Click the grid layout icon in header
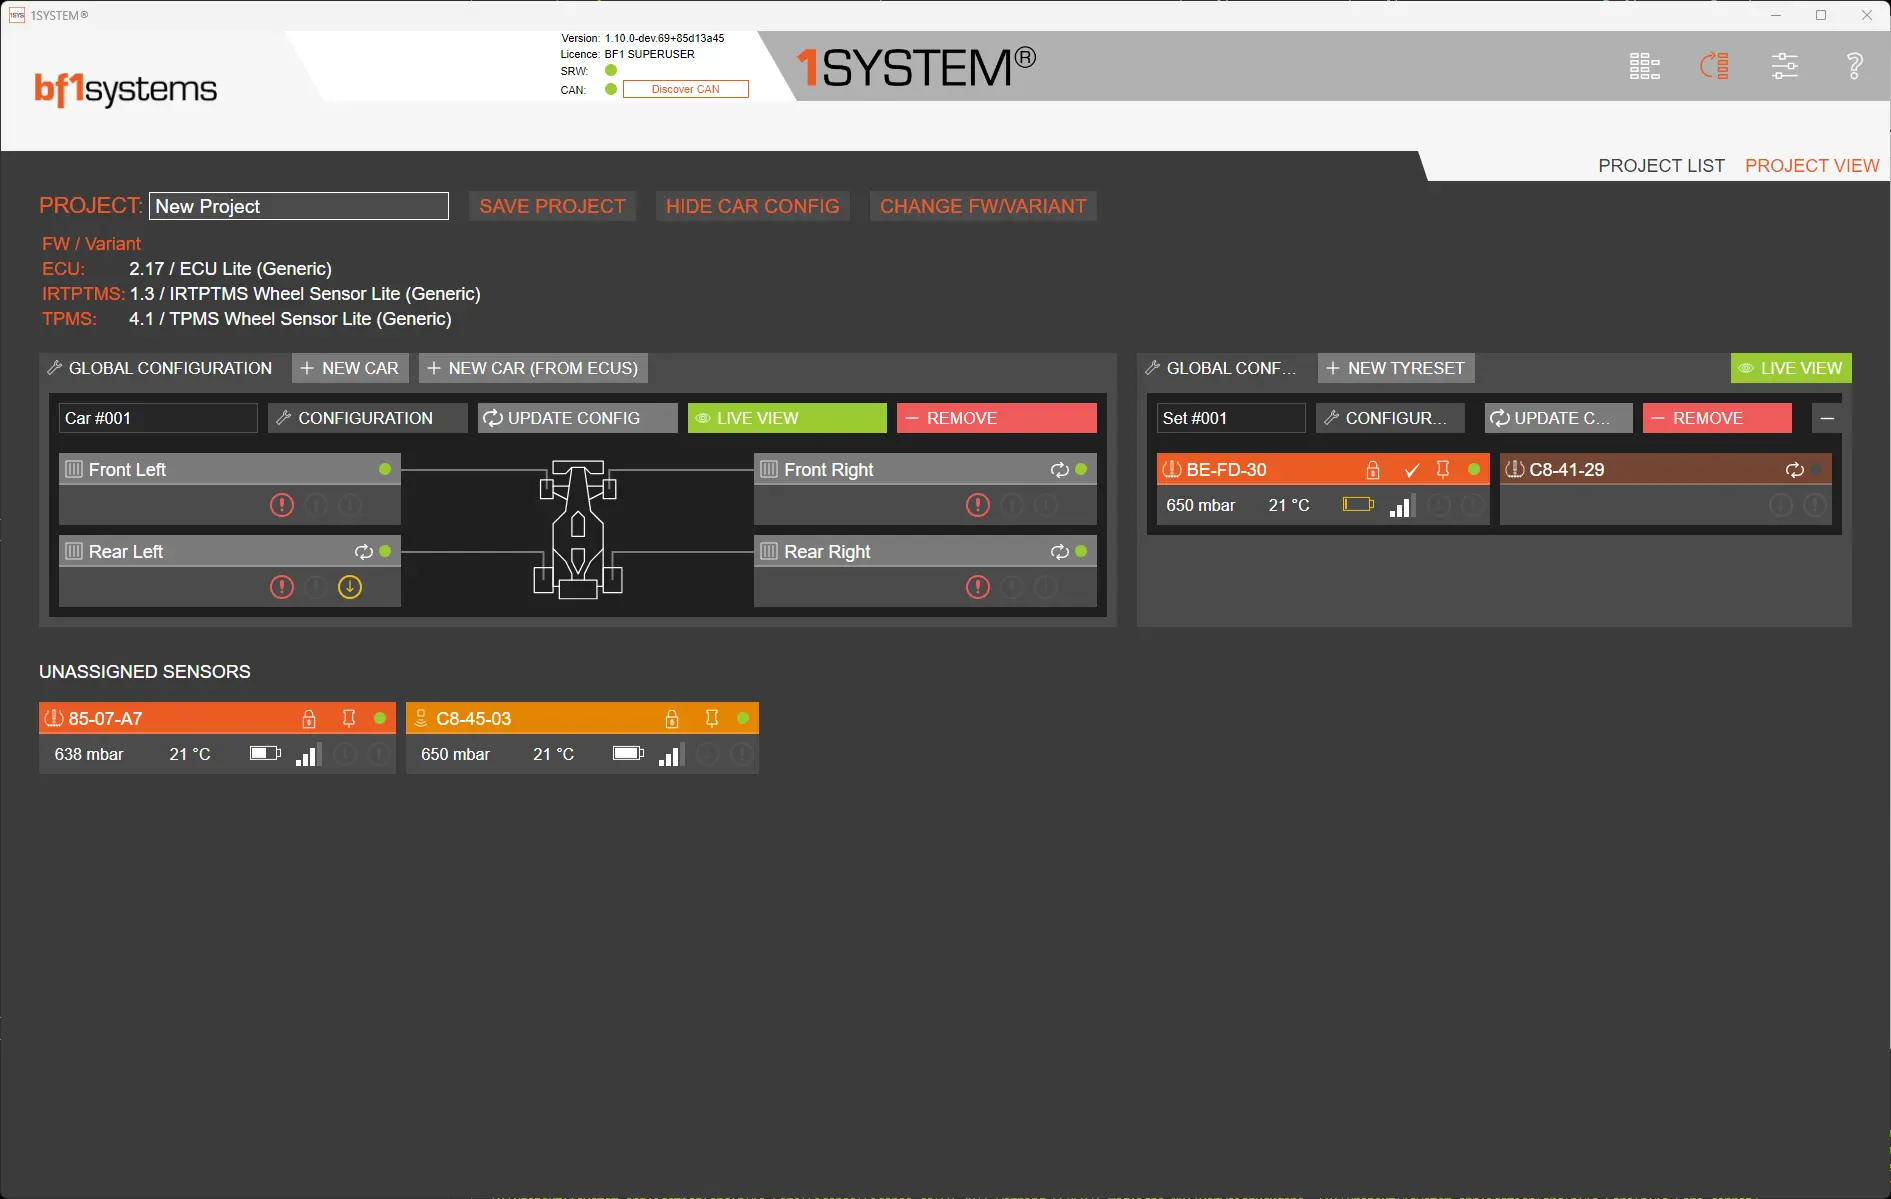Screen dimensions: 1891x1199 tap(1644, 67)
